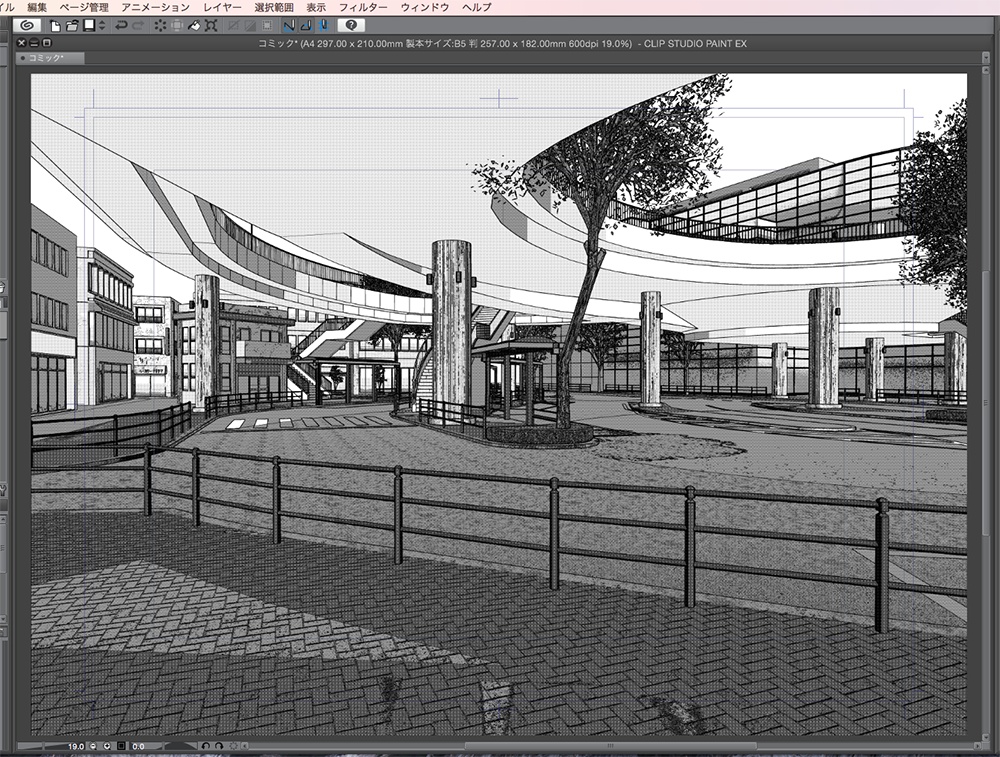Open the ウィンドウ menu
Screen dimensions: 1000x757
[425, 7]
